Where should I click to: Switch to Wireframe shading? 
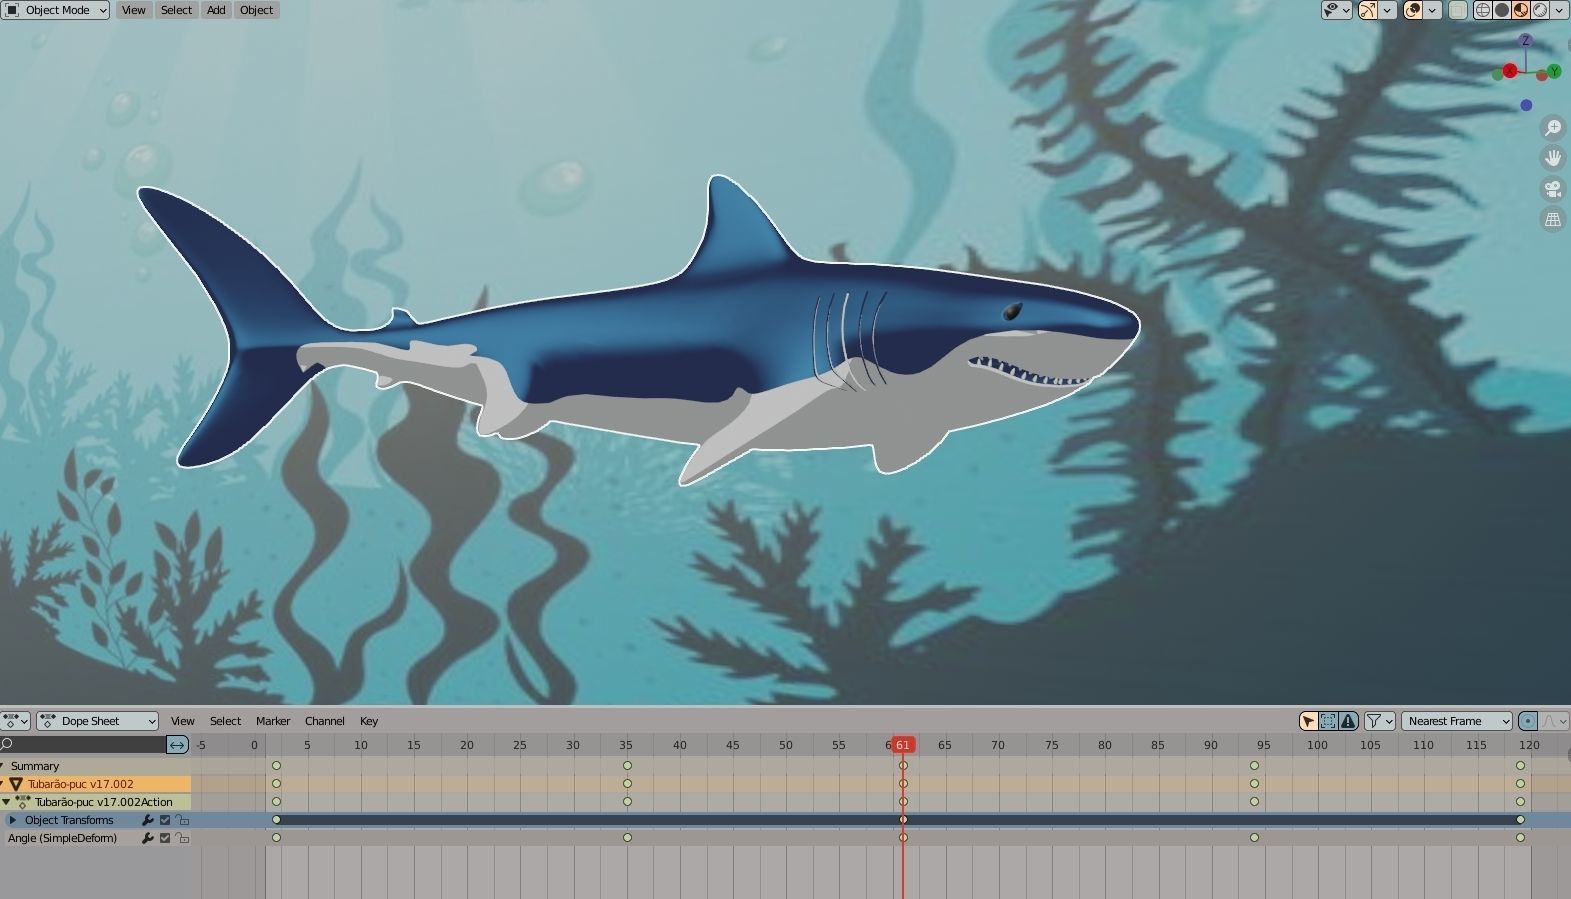tap(1483, 10)
